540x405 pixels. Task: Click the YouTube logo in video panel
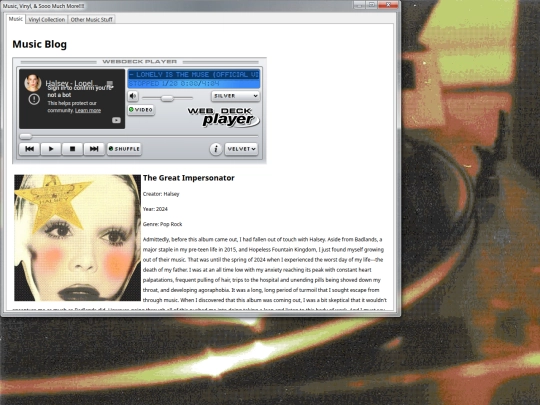click(116, 120)
